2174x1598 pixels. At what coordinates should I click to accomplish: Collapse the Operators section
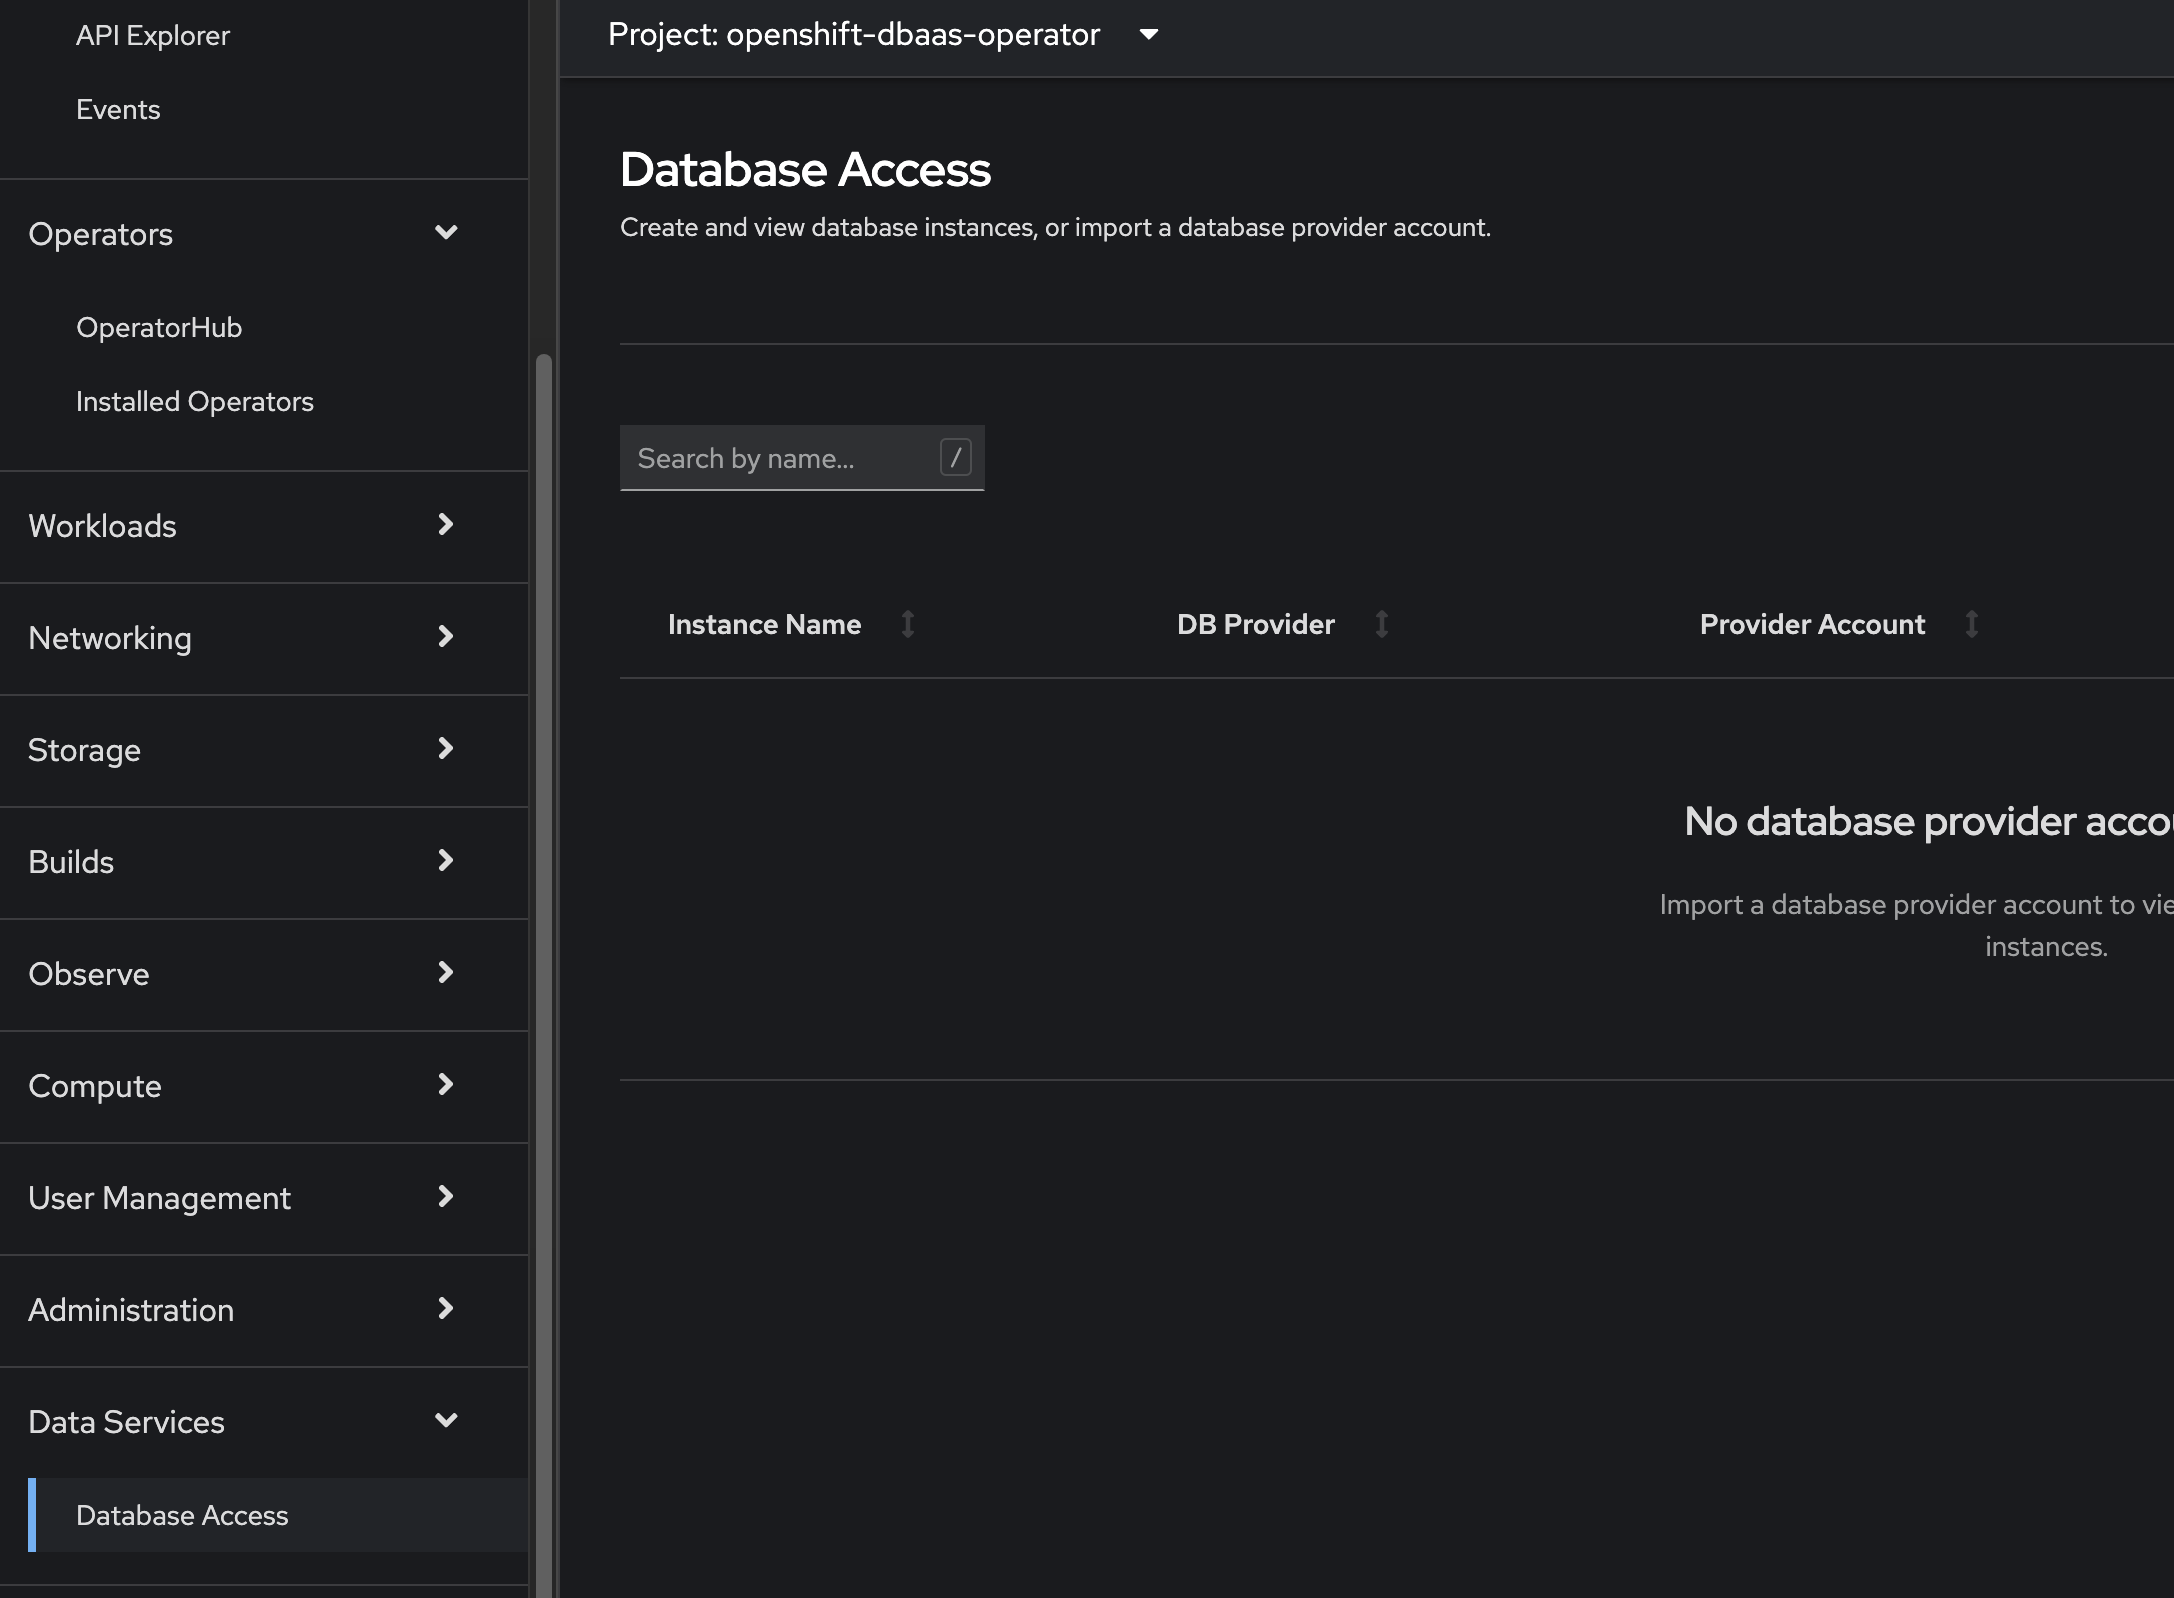point(240,234)
